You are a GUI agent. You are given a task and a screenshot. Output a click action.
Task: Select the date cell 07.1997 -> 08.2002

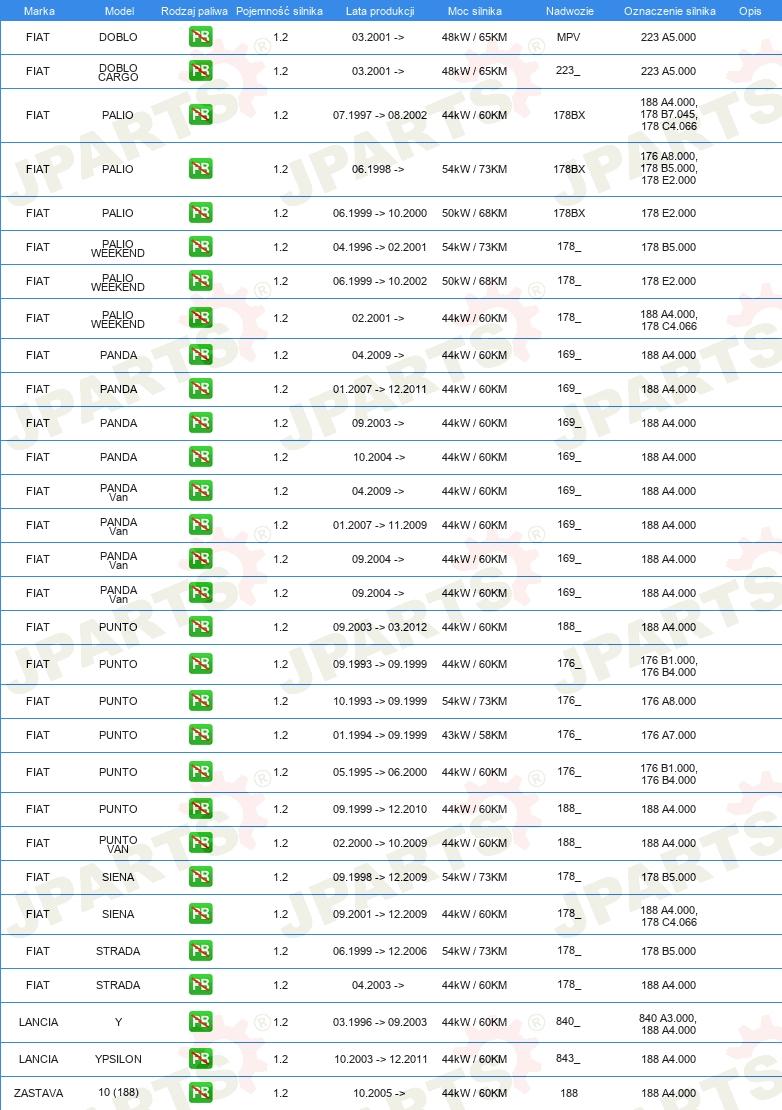(380, 115)
